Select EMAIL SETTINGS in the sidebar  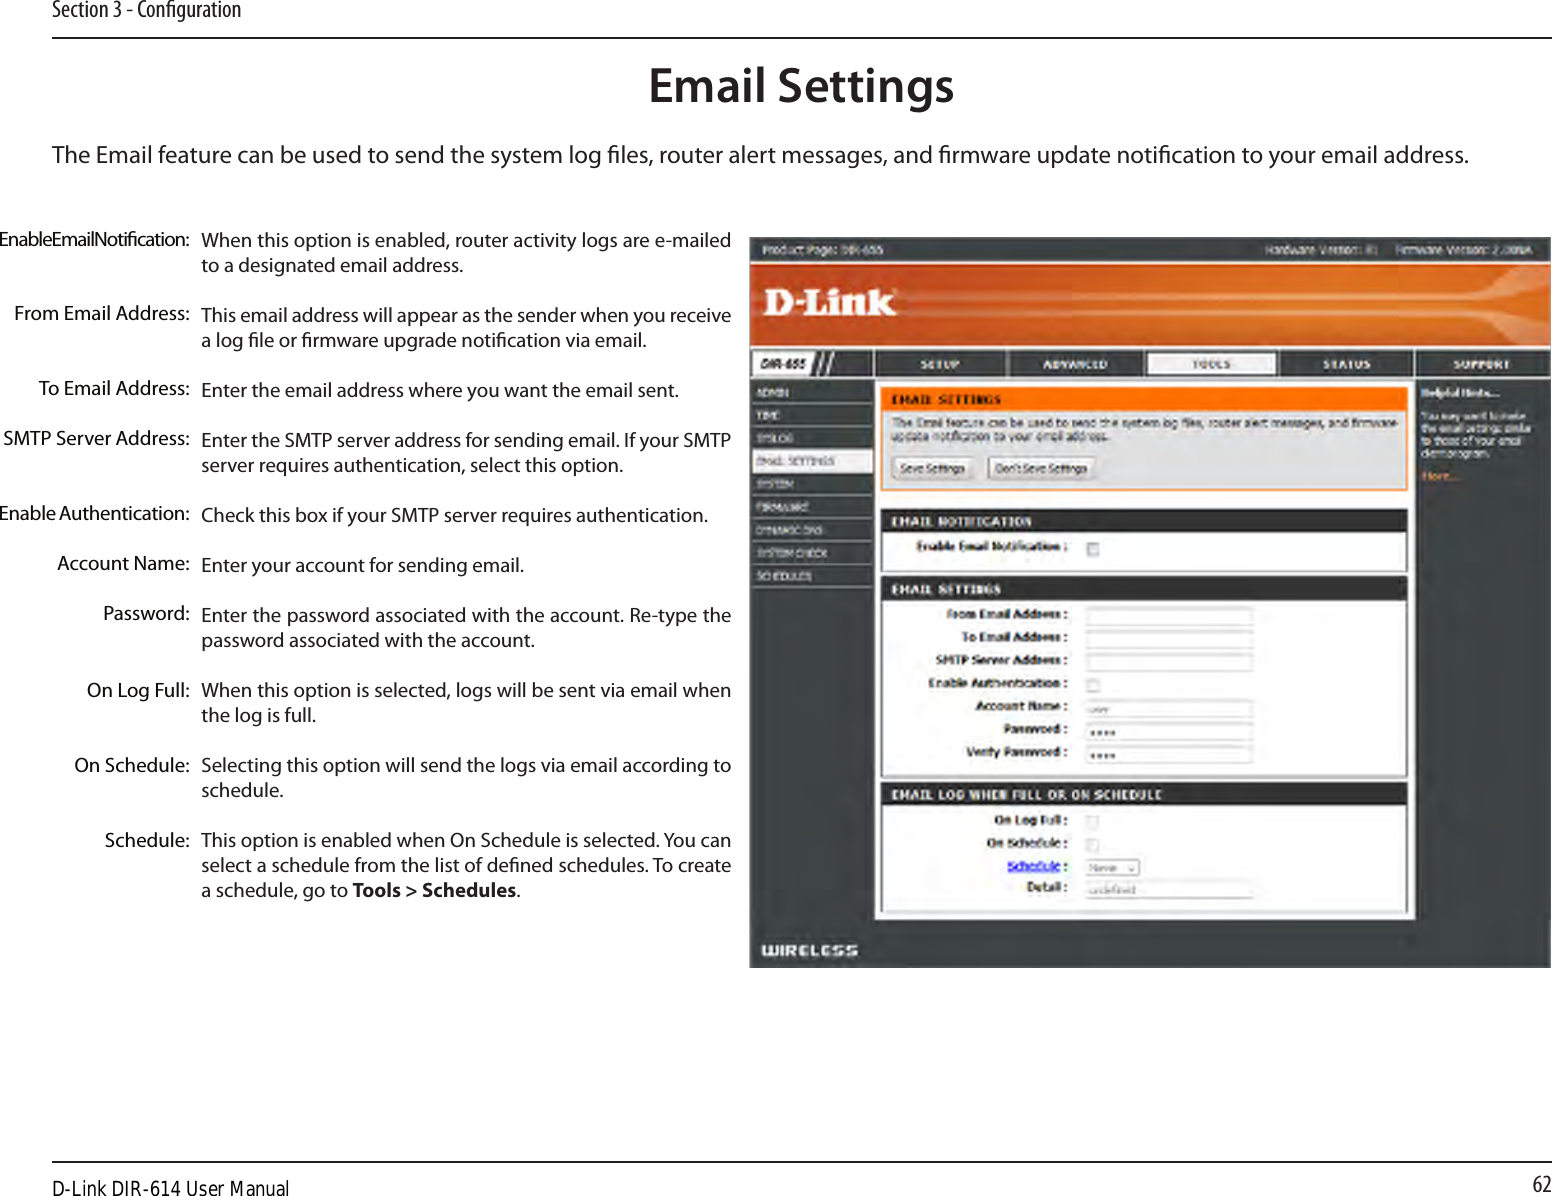[x=811, y=461]
